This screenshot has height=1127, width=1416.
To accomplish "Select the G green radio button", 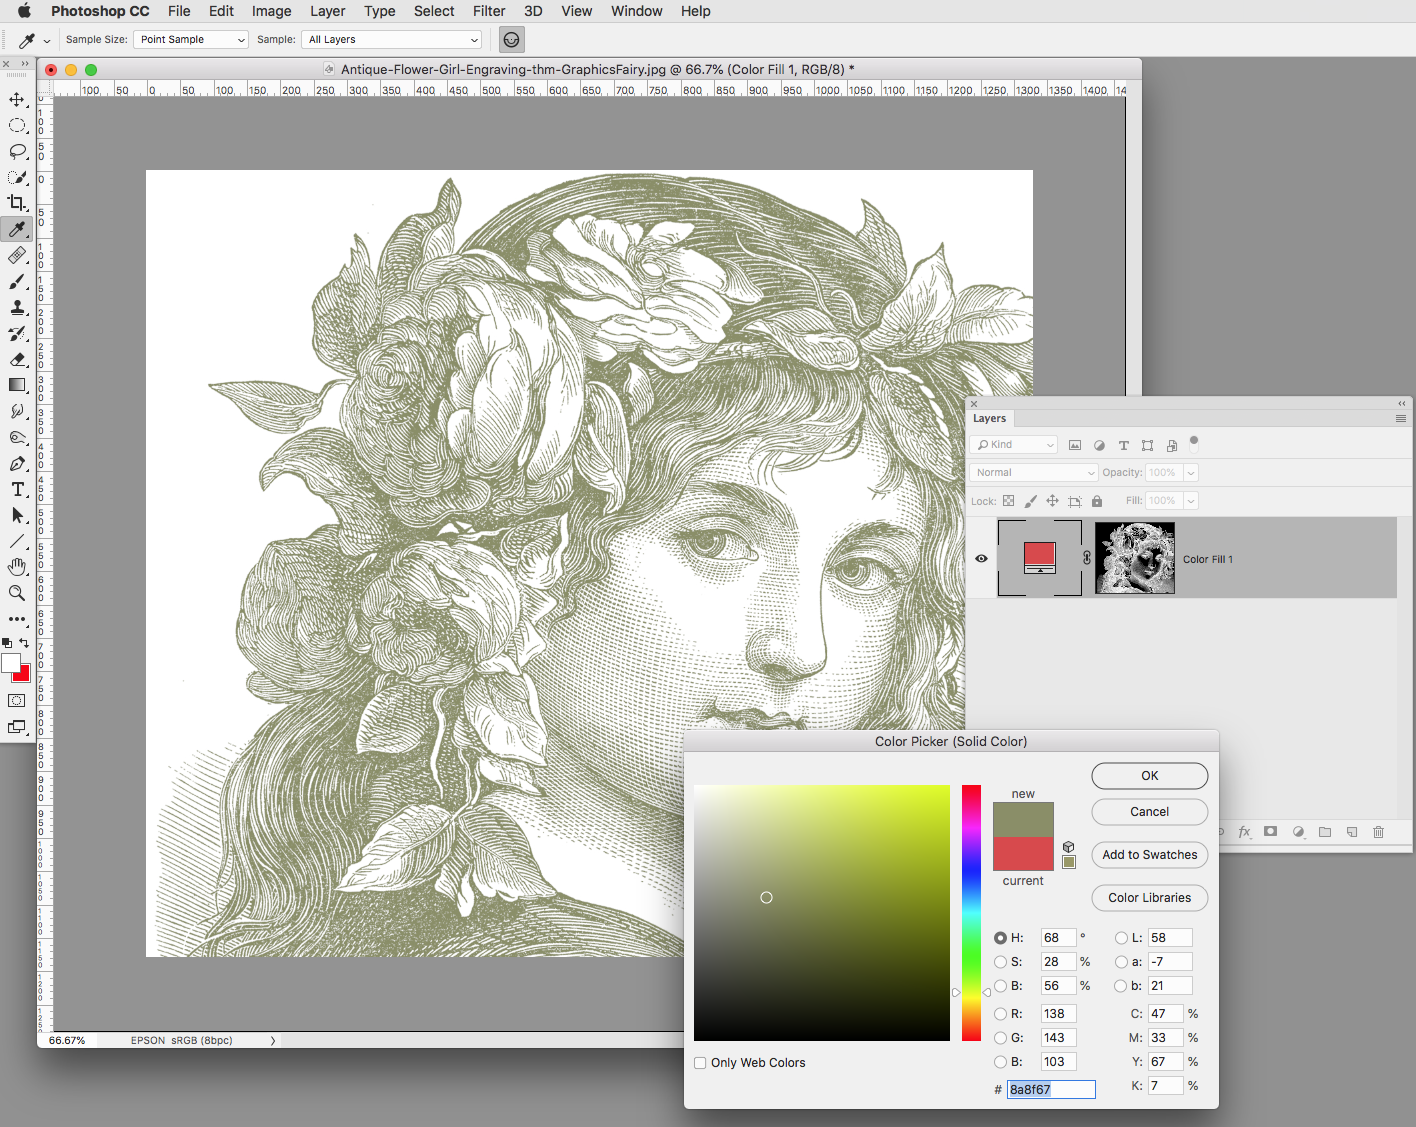I will tap(1000, 1038).
